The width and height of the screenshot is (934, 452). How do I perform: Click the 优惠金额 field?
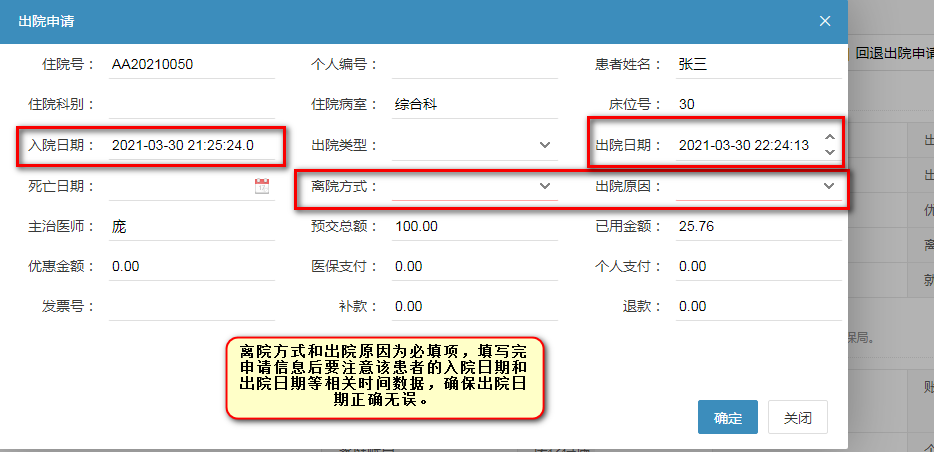click(x=190, y=267)
